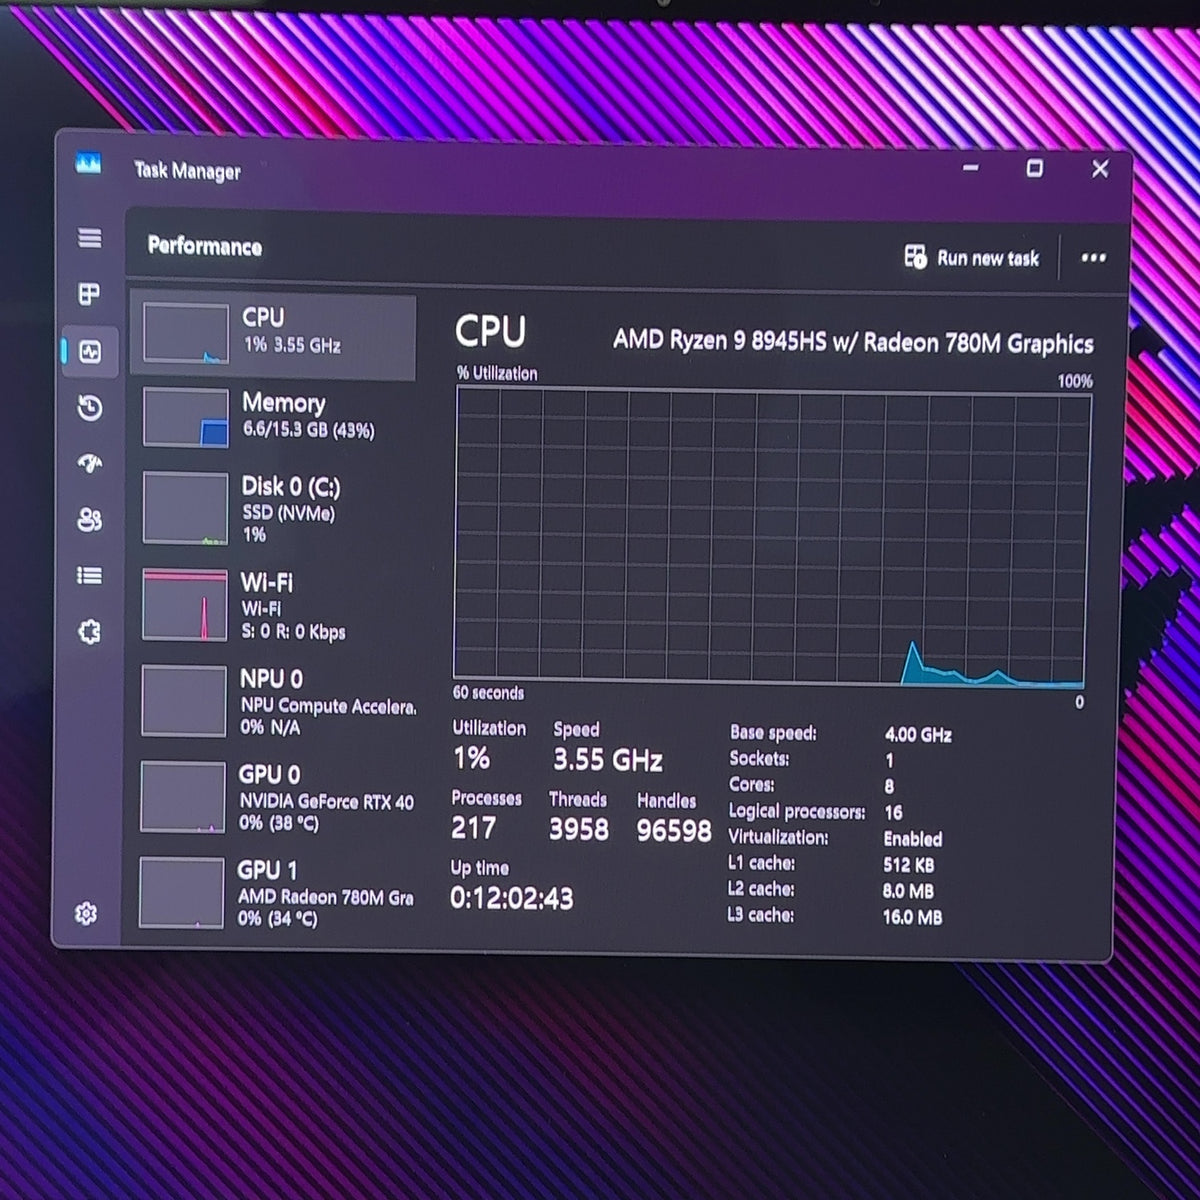This screenshot has width=1200, height=1200.
Task: Click the Virtualization Enabled value
Action: click(x=912, y=839)
